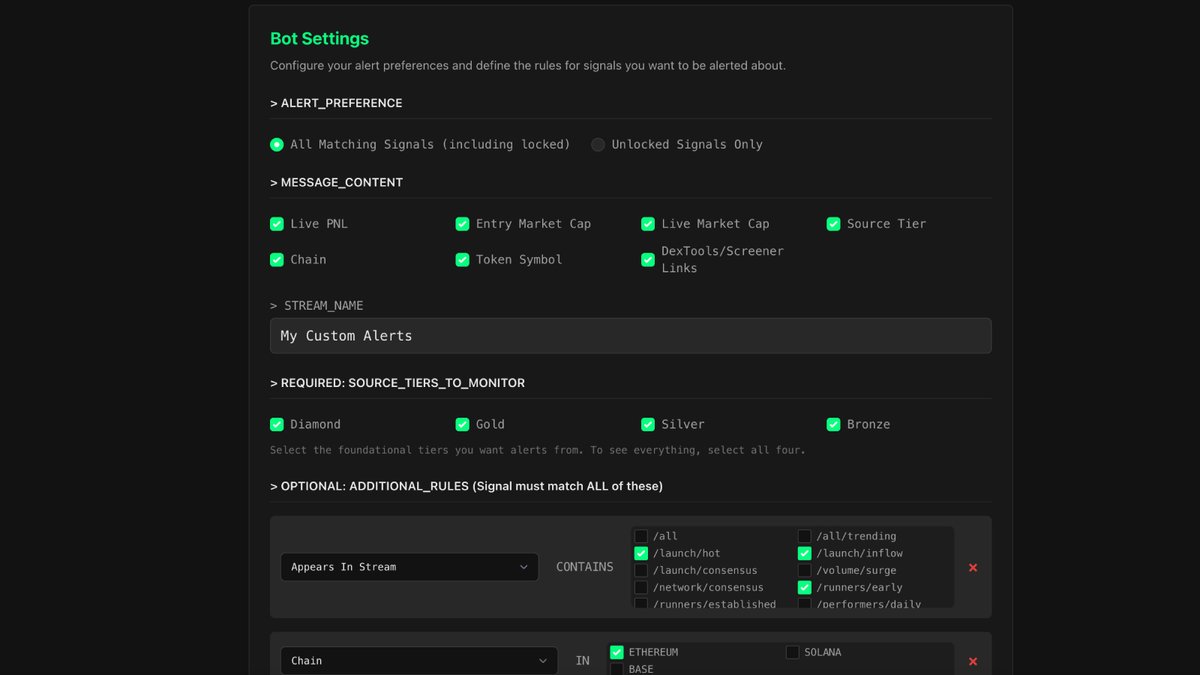The height and width of the screenshot is (675, 1200).
Task: Toggle the Source Tier message checkbox
Action: click(x=833, y=224)
